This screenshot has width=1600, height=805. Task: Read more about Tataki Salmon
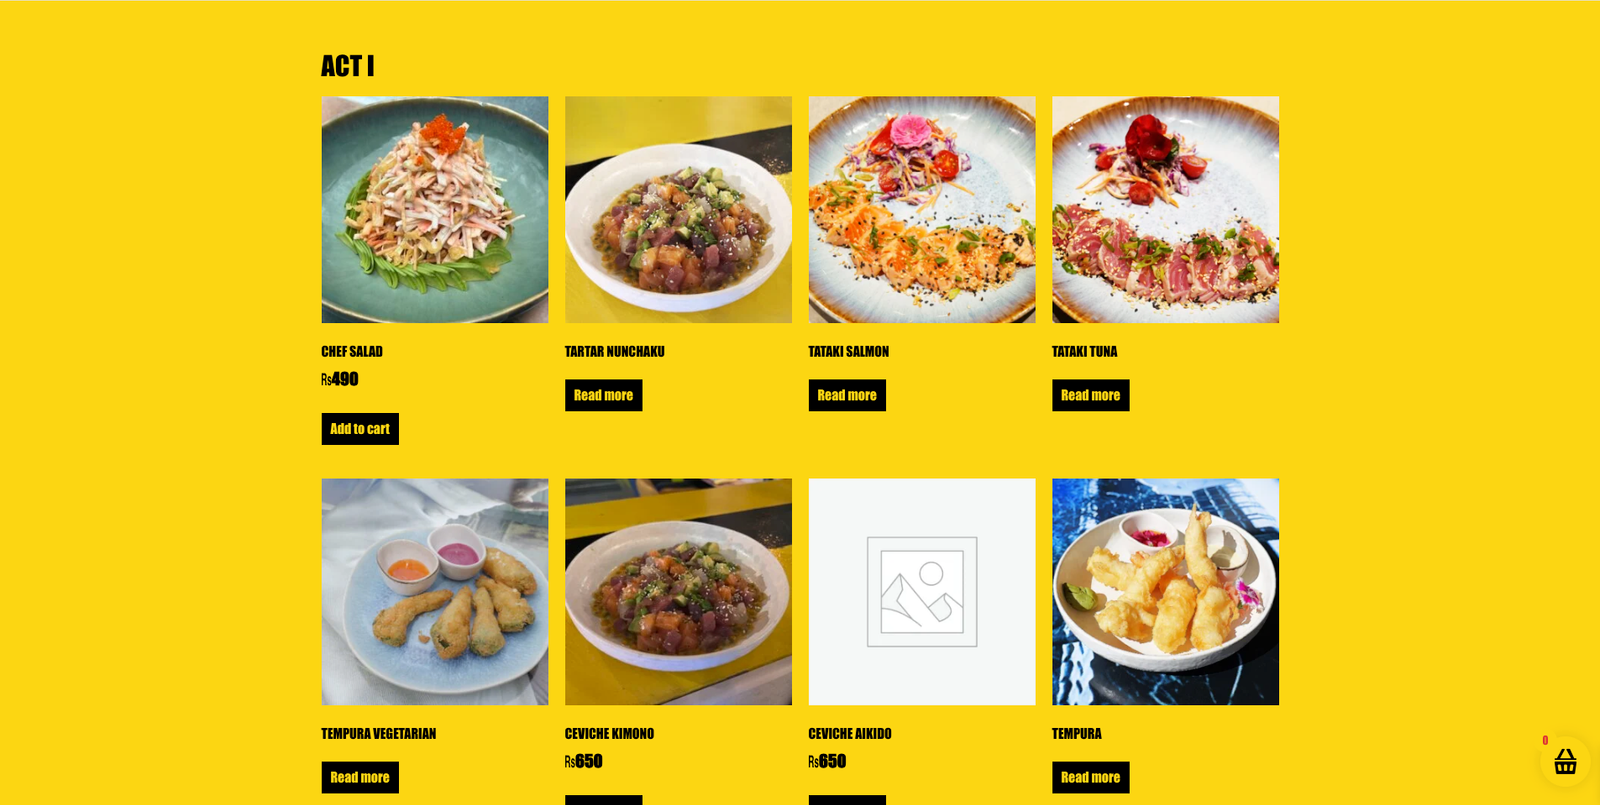847,395
